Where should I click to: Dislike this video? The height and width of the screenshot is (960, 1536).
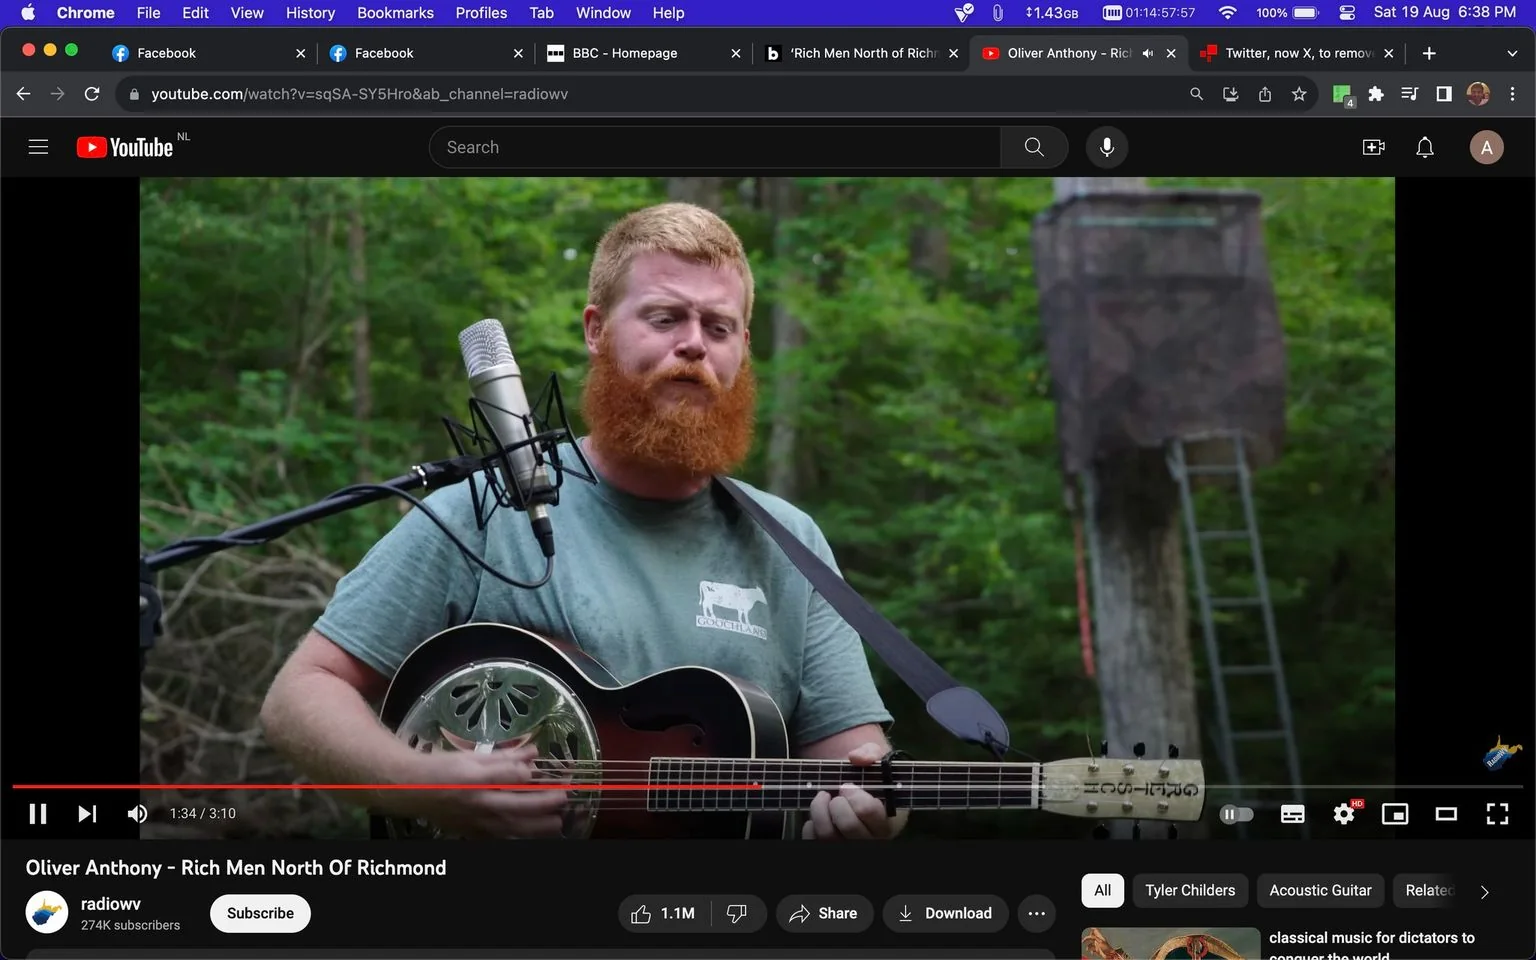click(x=737, y=913)
